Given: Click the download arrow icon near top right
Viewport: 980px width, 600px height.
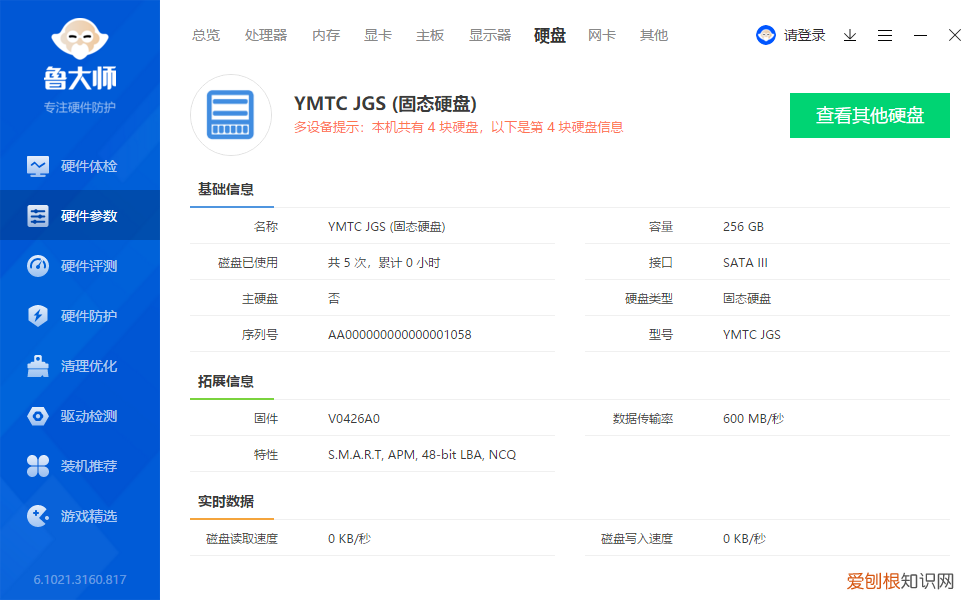Looking at the screenshot, I should (850, 35).
